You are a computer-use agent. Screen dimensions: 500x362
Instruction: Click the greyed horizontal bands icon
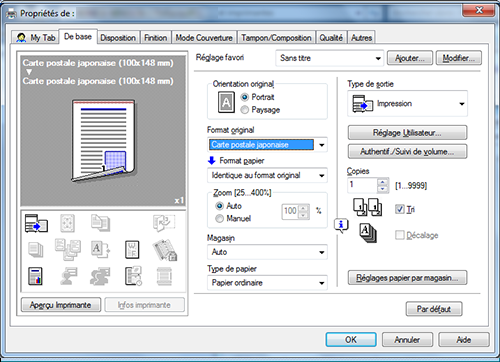(x=164, y=276)
